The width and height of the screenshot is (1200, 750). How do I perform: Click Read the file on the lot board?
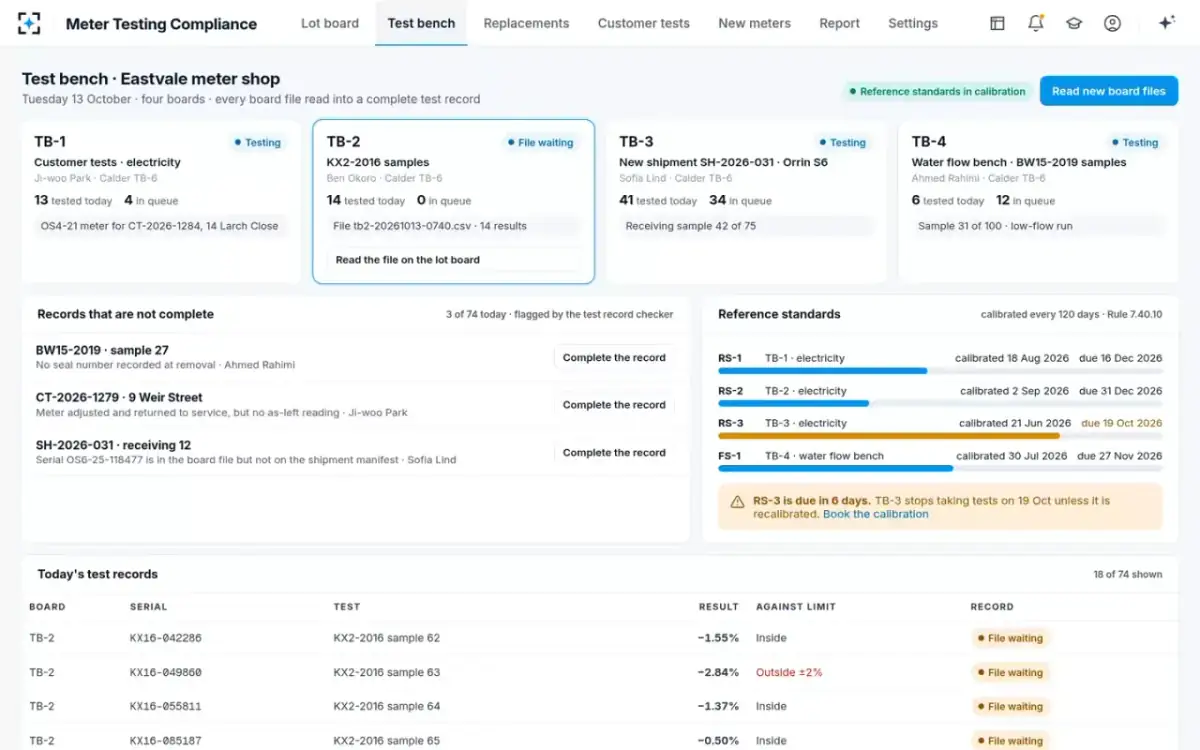453,260
